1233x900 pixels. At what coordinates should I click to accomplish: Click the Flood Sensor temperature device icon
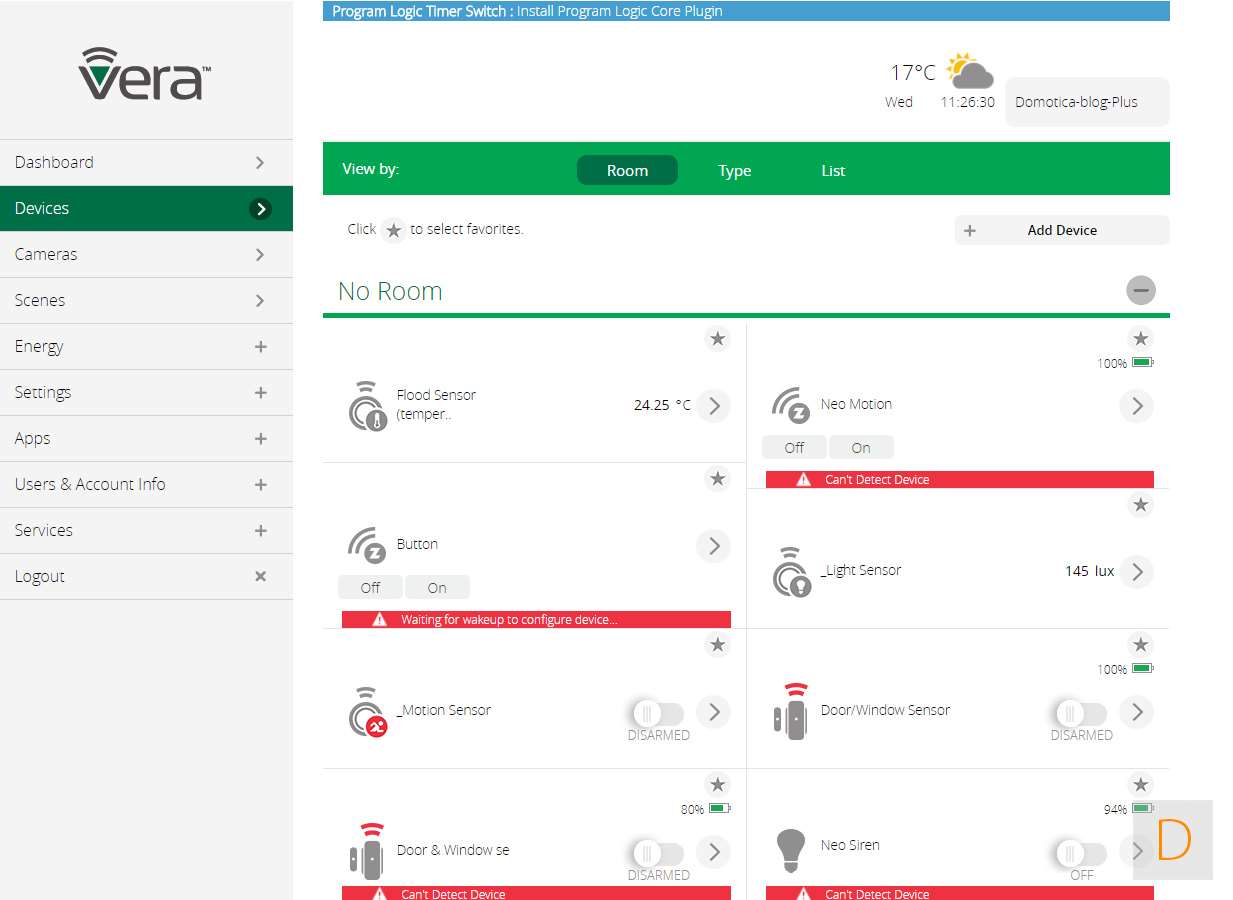pos(367,405)
